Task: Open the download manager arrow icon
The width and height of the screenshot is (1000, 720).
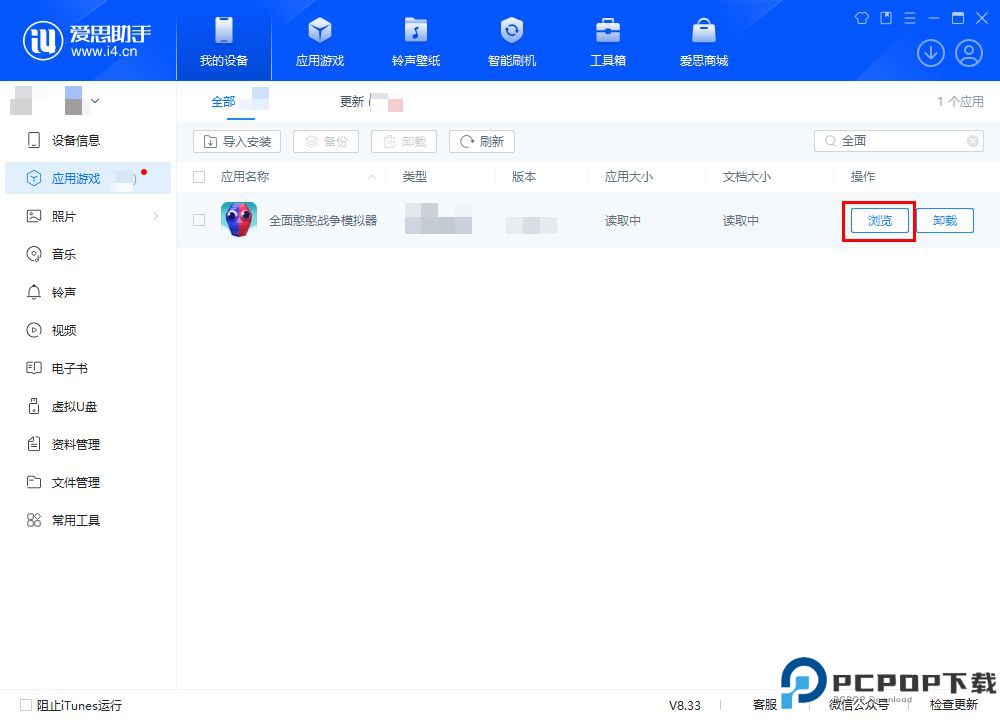Action: pos(931,53)
